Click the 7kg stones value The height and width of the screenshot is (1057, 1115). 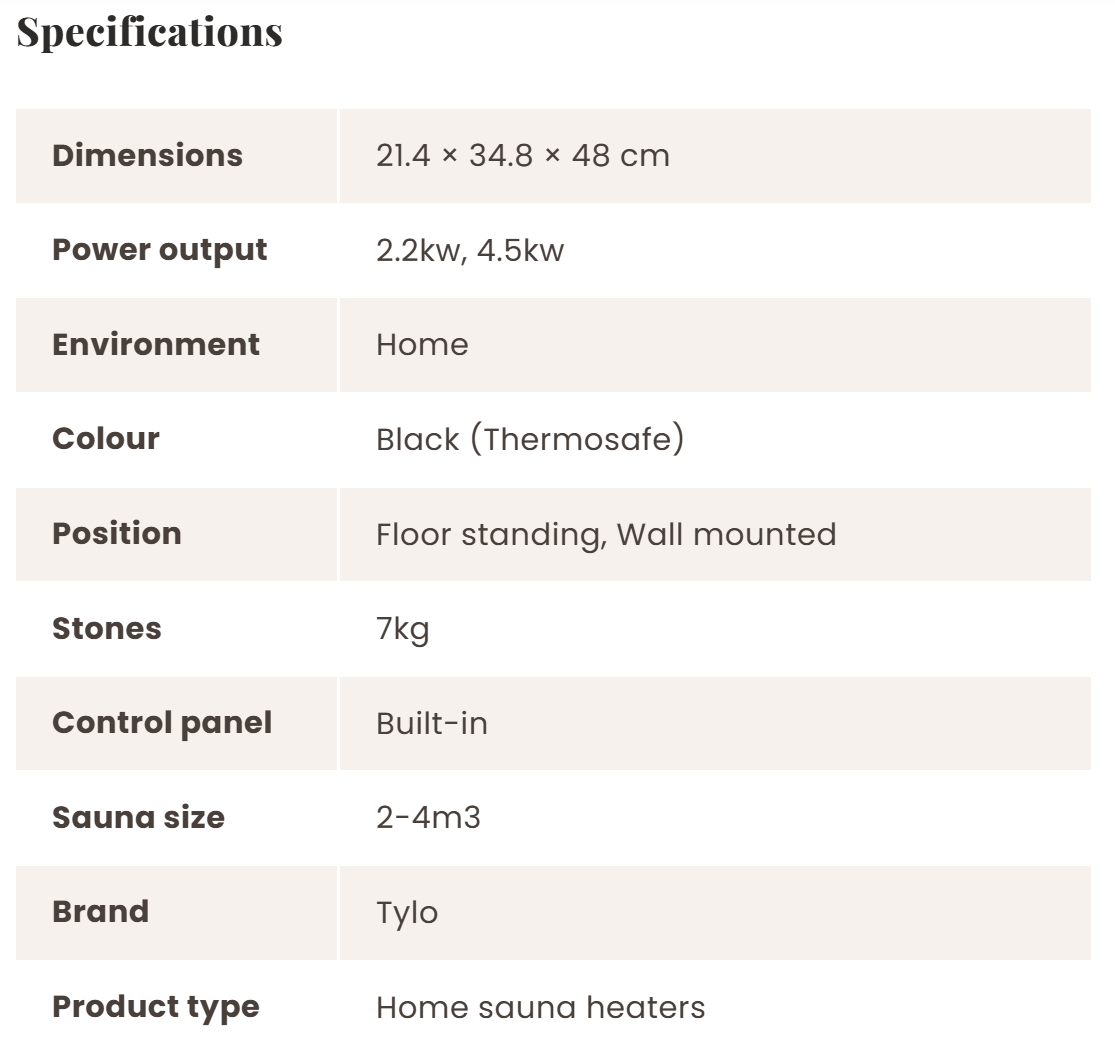tap(402, 629)
